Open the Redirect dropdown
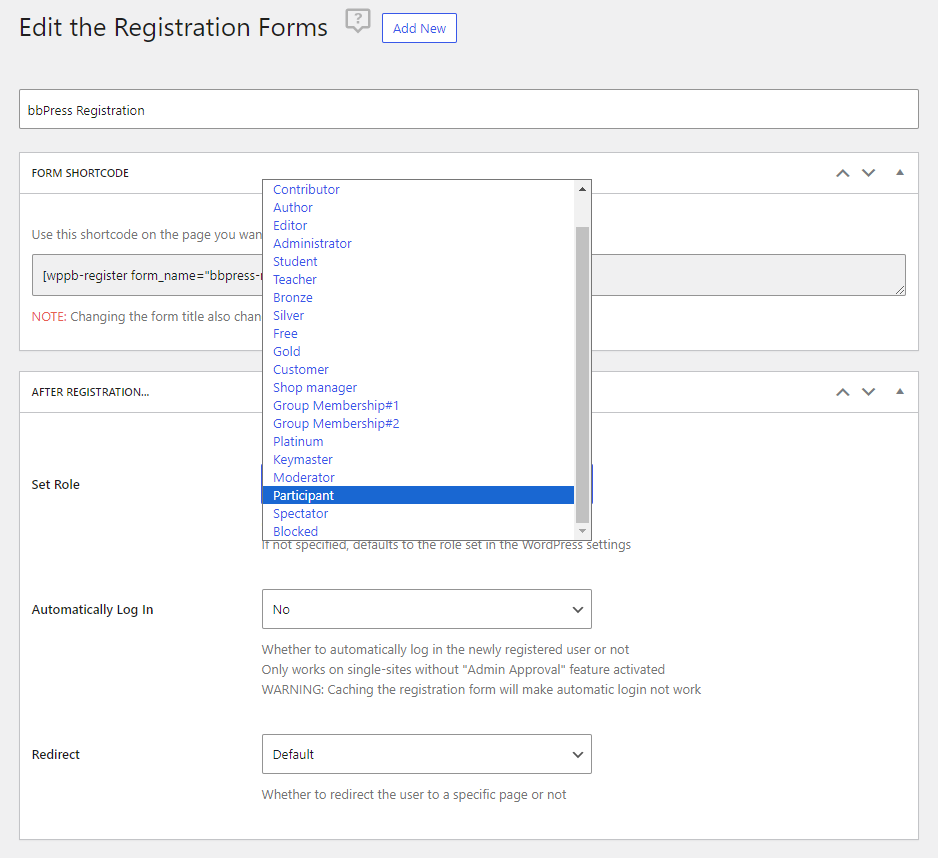 426,754
